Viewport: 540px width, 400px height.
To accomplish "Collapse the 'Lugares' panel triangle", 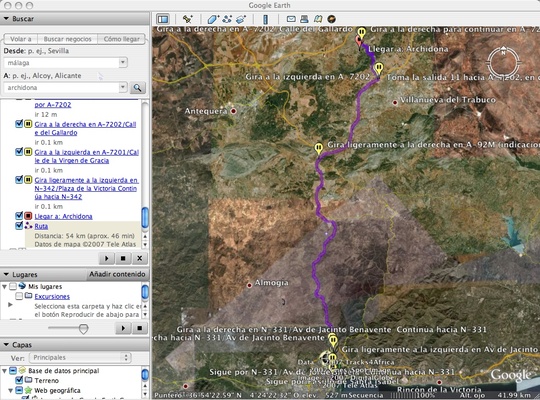I will click(x=6, y=274).
